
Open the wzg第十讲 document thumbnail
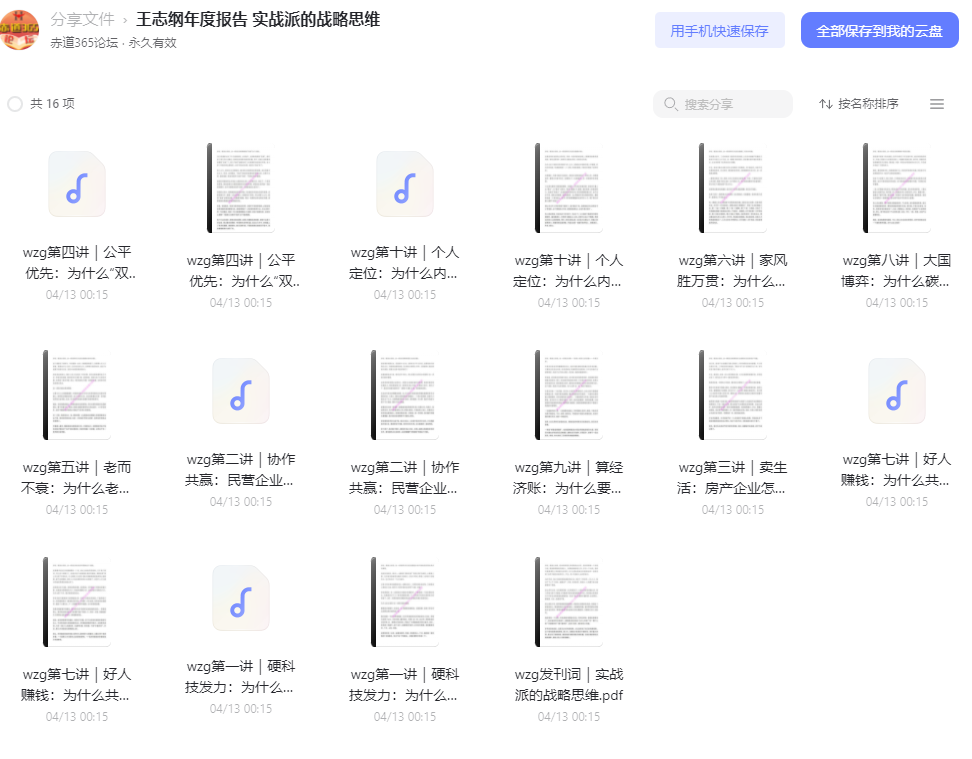[569, 188]
